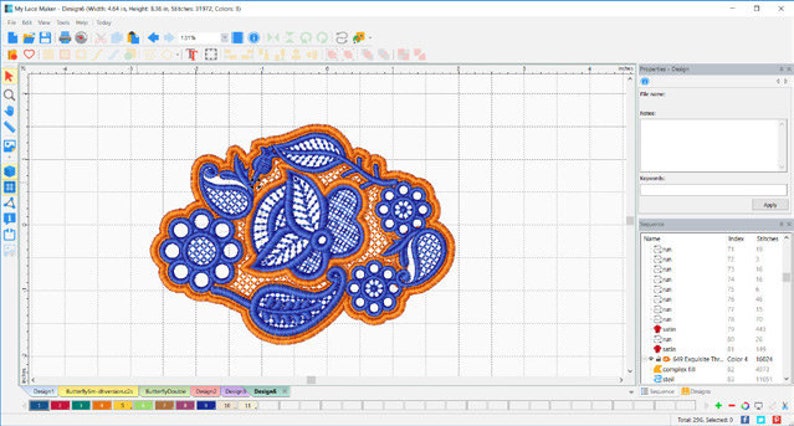Select the arrow selection tool
The image size is (794, 426).
coord(9,76)
